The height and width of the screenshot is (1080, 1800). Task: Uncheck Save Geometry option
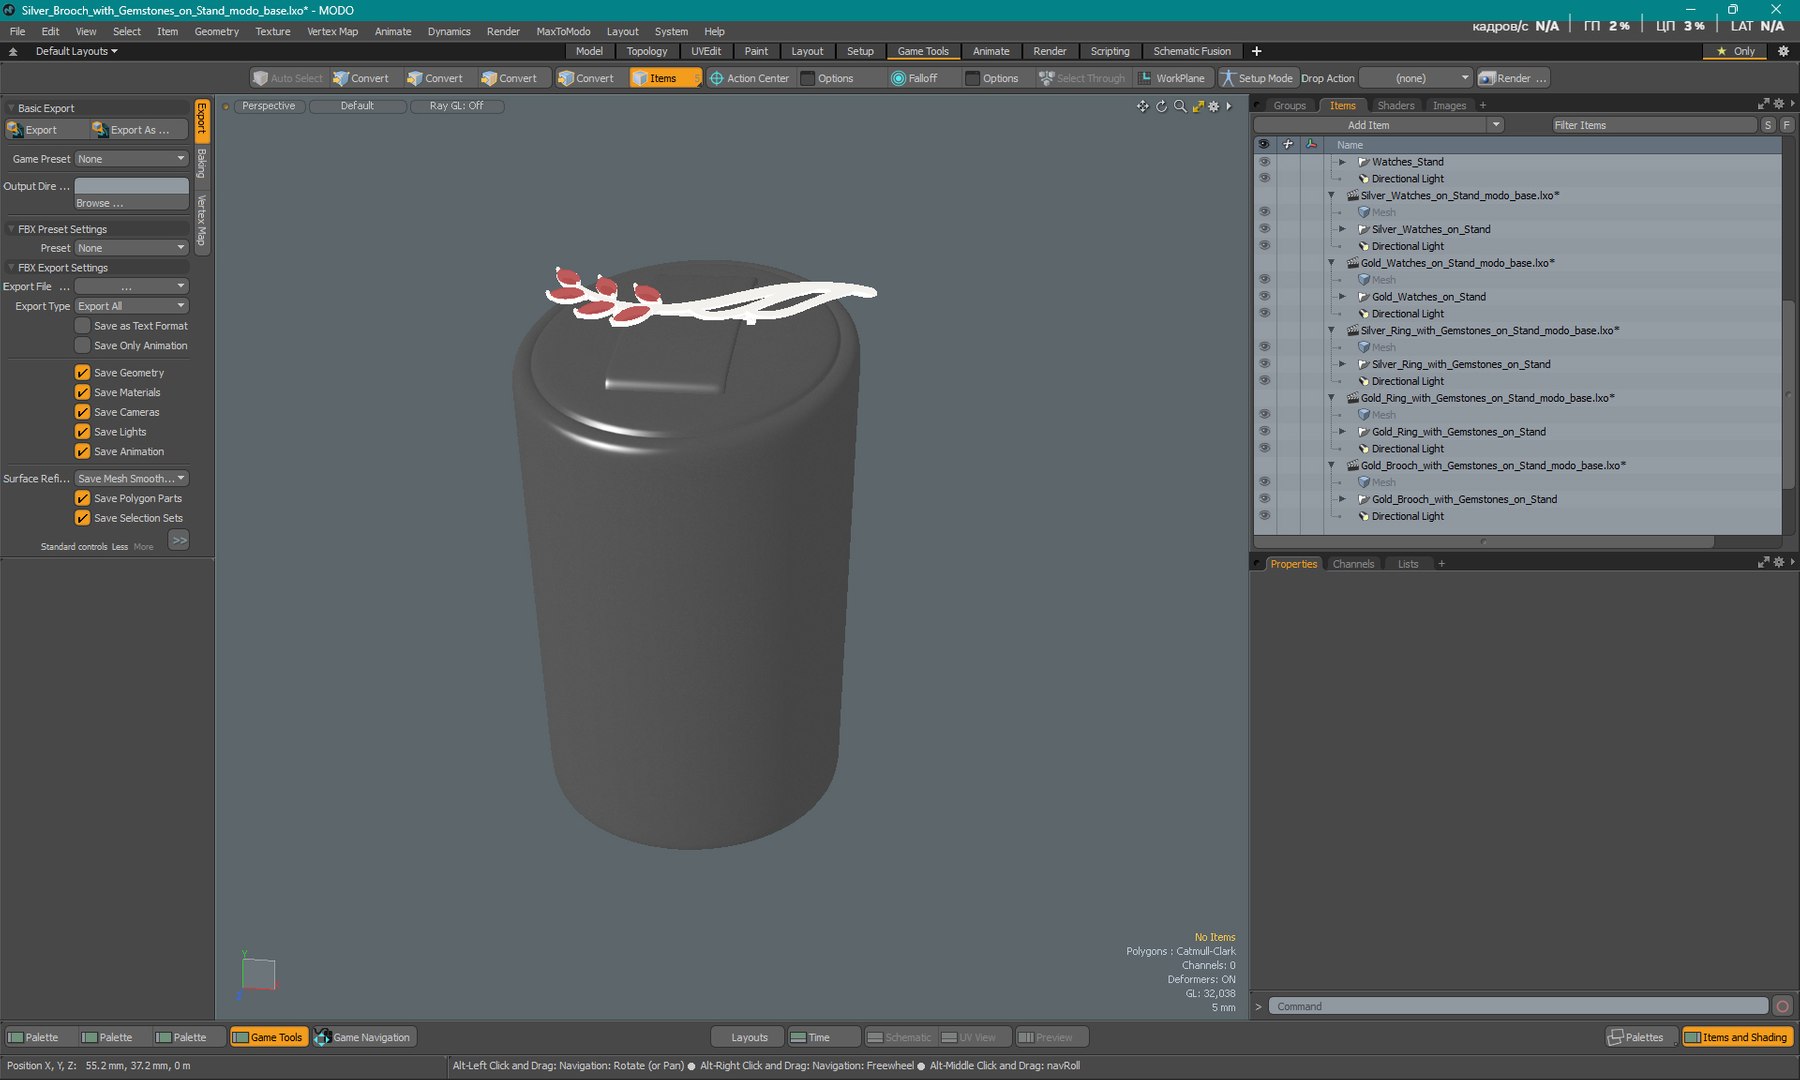pos(83,372)
